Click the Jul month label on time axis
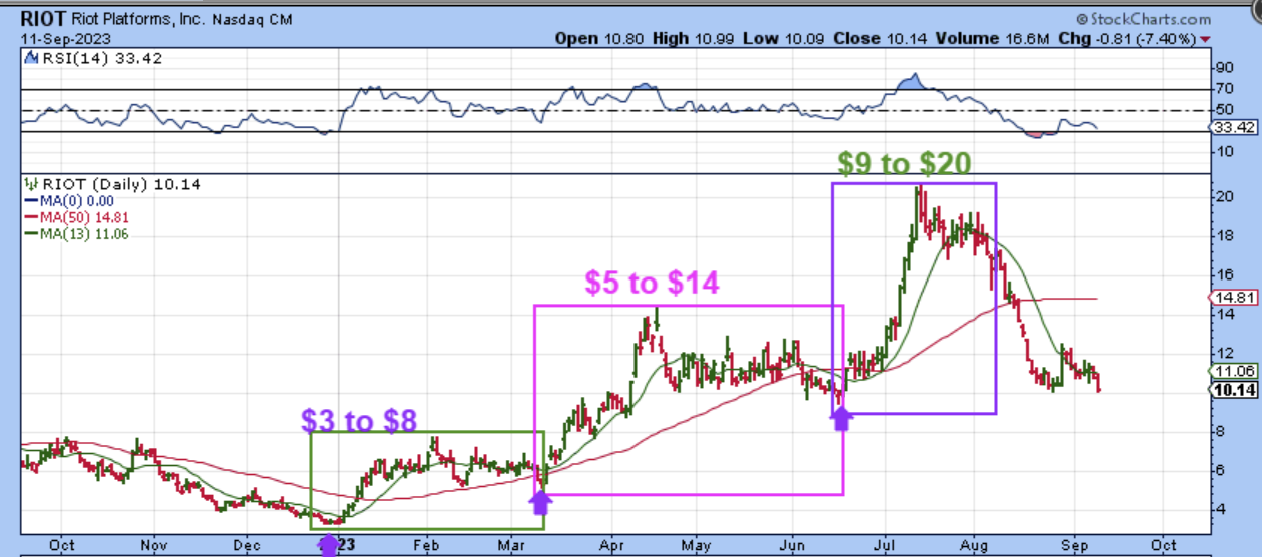The width and height of the screenshot is (1263, 558). coord(884,546)
